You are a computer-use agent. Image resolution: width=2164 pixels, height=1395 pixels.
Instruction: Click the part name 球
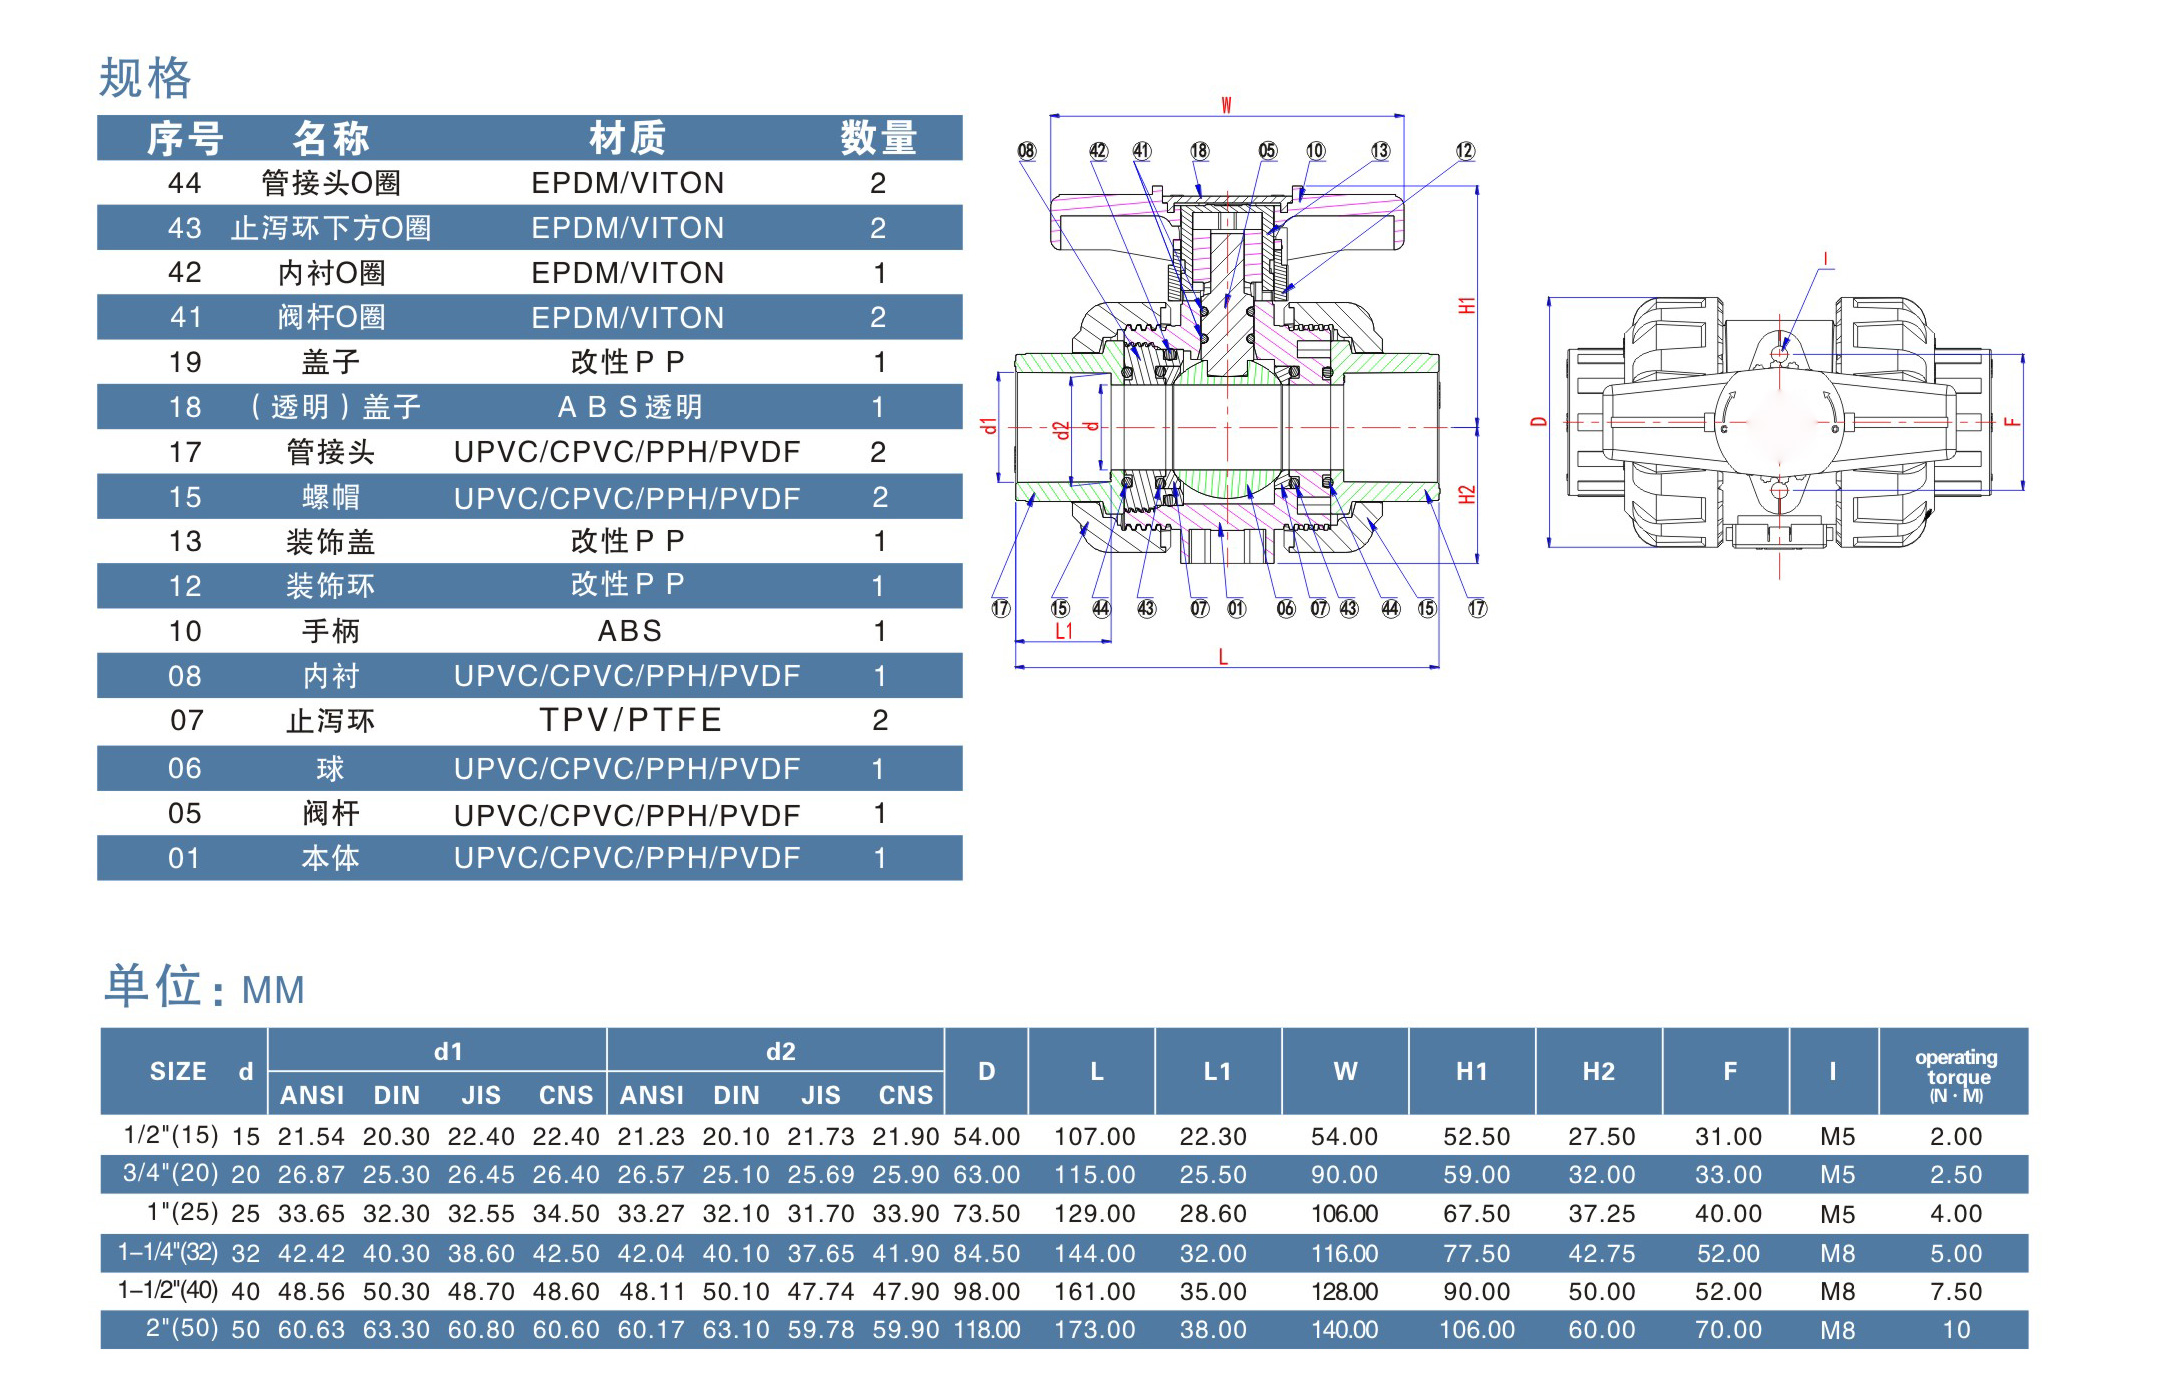coord(331,769)
